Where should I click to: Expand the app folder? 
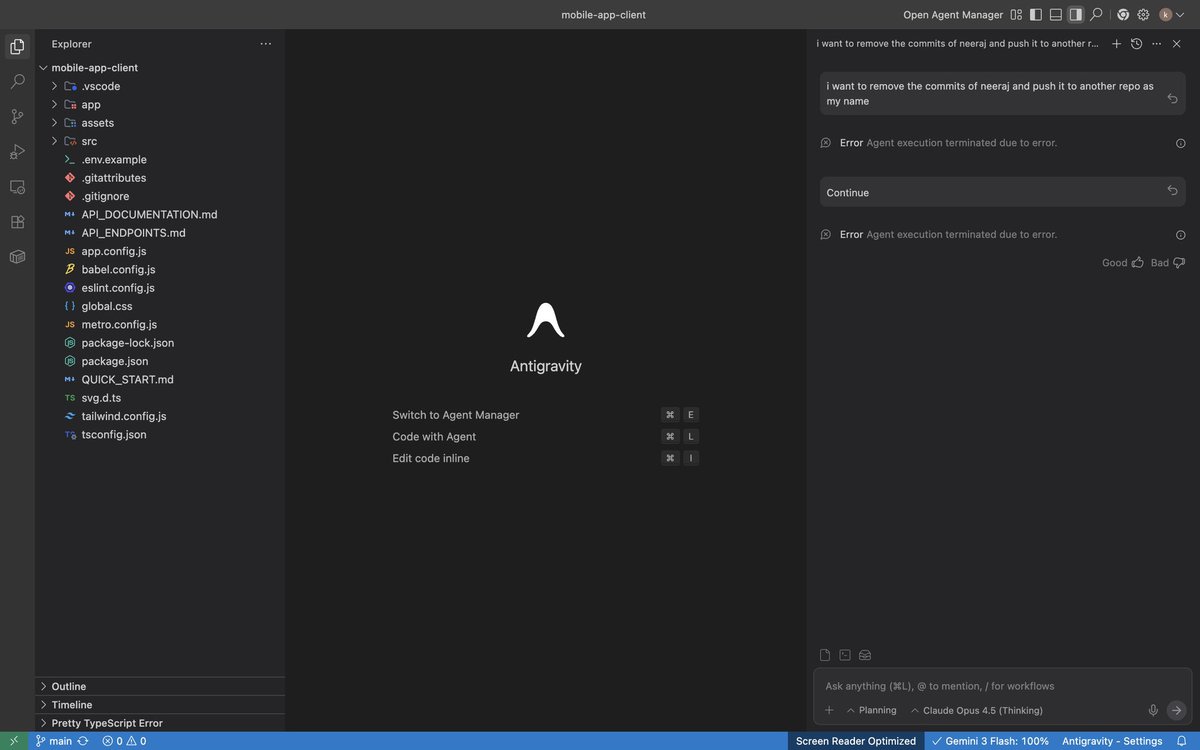coord(160,104)
